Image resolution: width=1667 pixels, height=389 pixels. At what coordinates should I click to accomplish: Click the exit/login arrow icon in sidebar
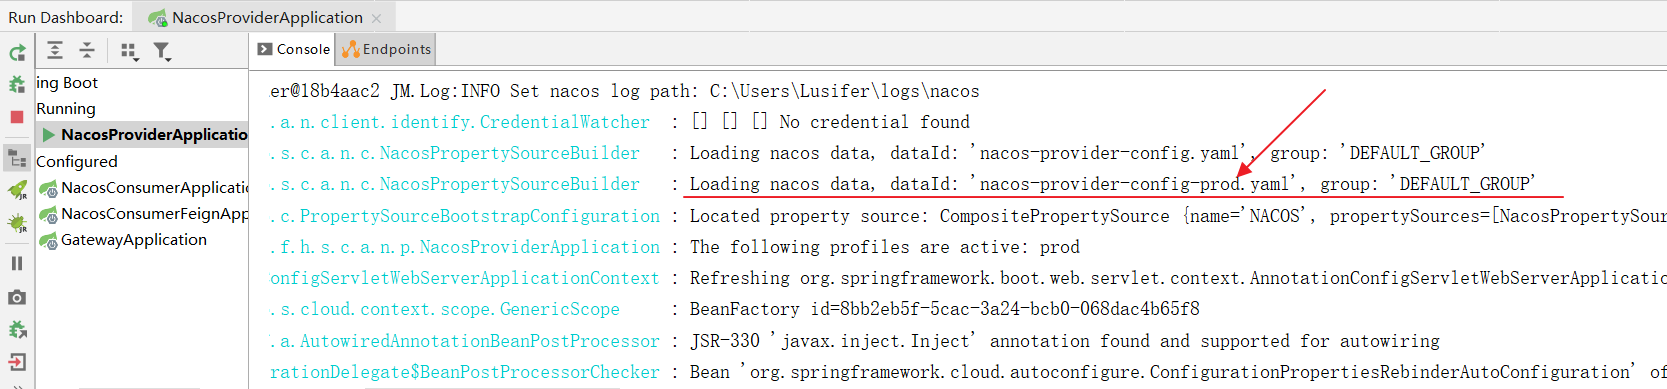pyautogui.click(x=17, y=362)
